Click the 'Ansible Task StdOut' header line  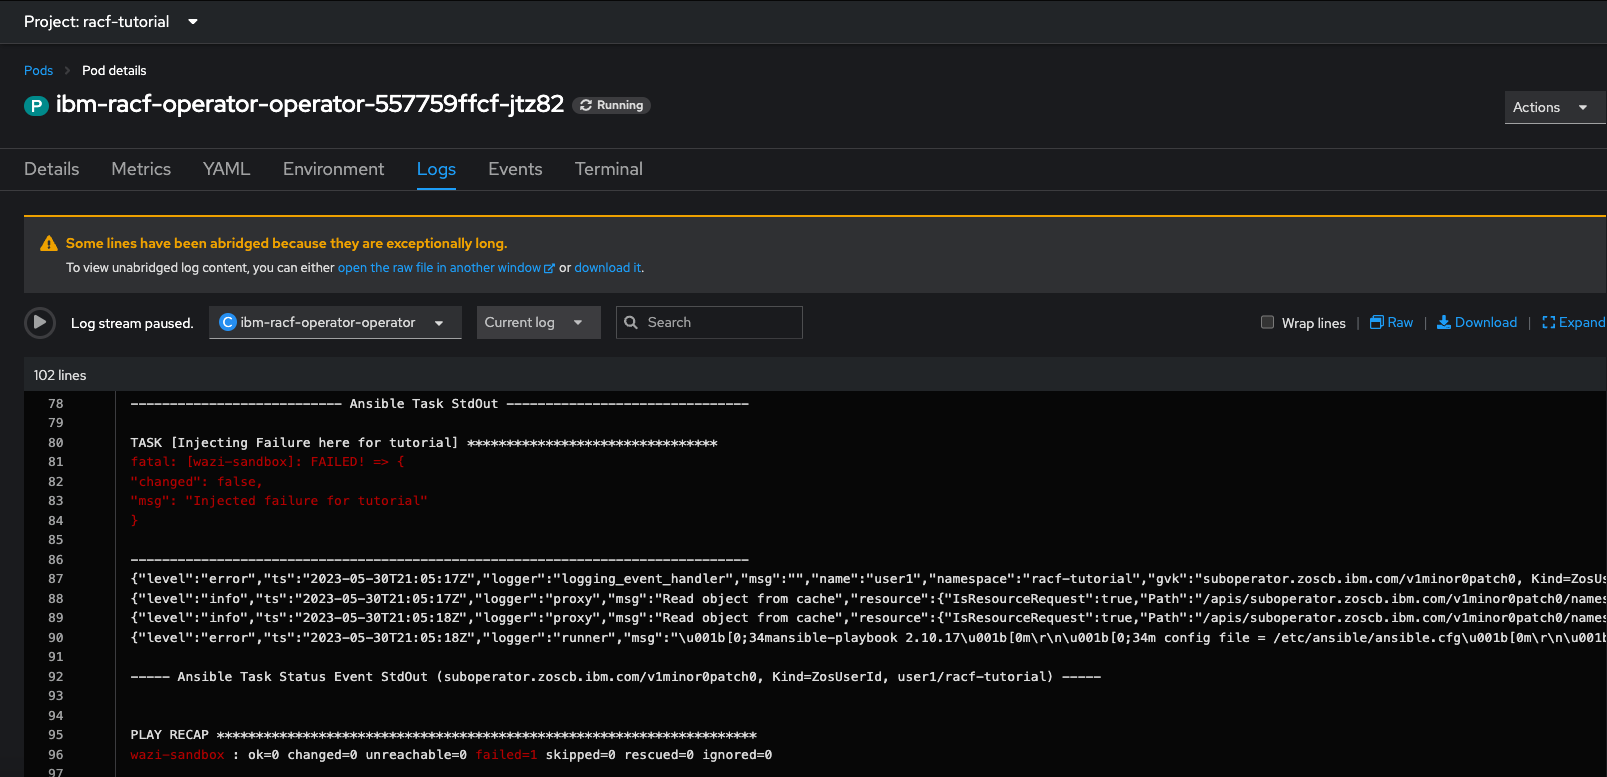[440, 404]
